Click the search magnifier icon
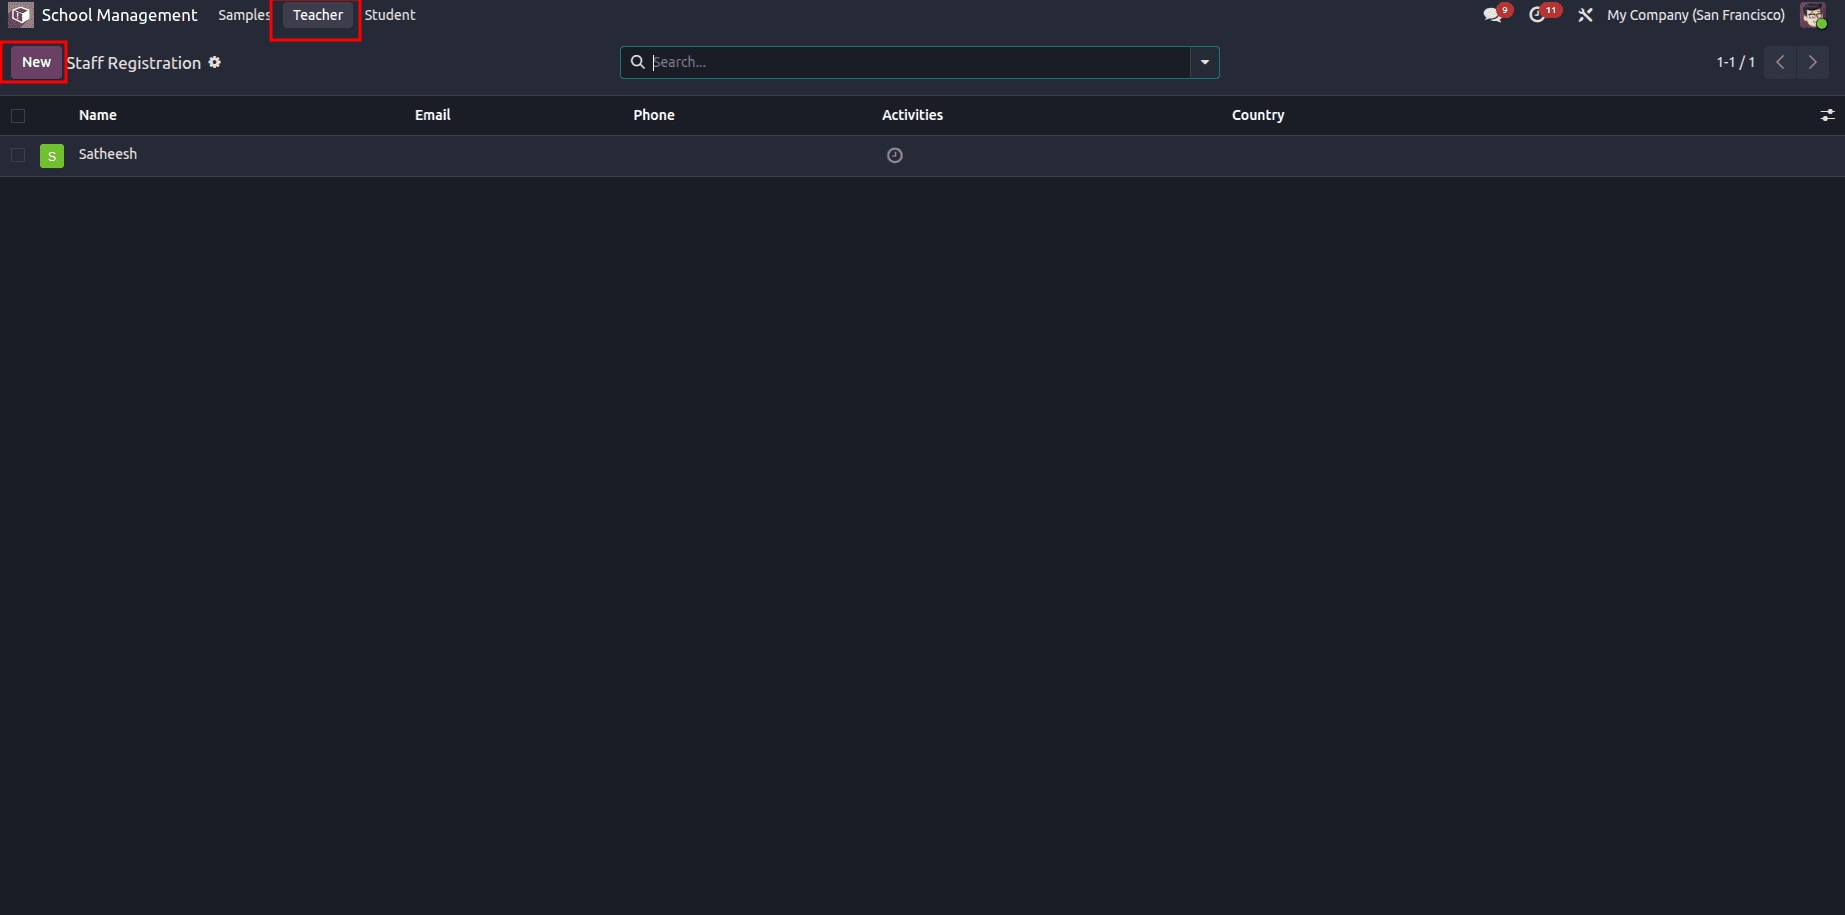This screenshot has width=1845, height=915. (x=638, y=62)
